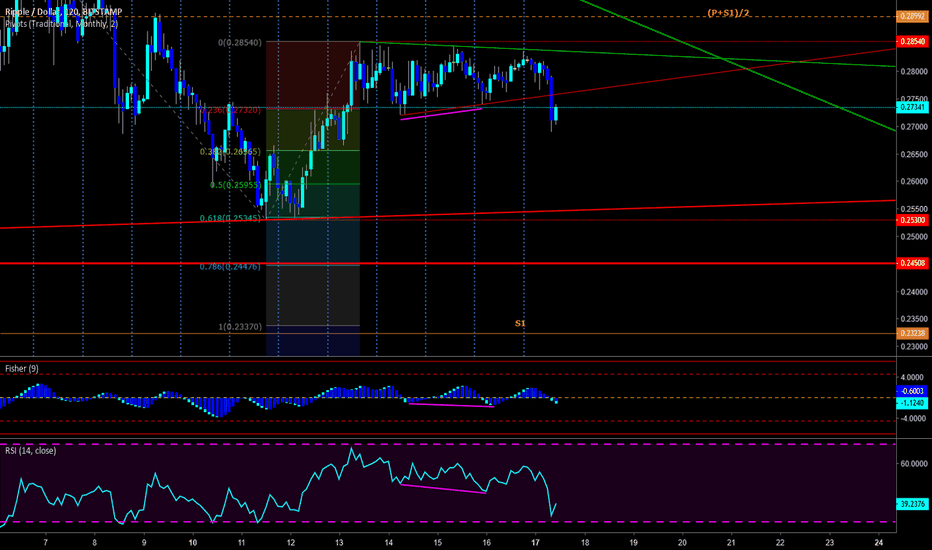Click date 13 on the time axis

[339, 542]
